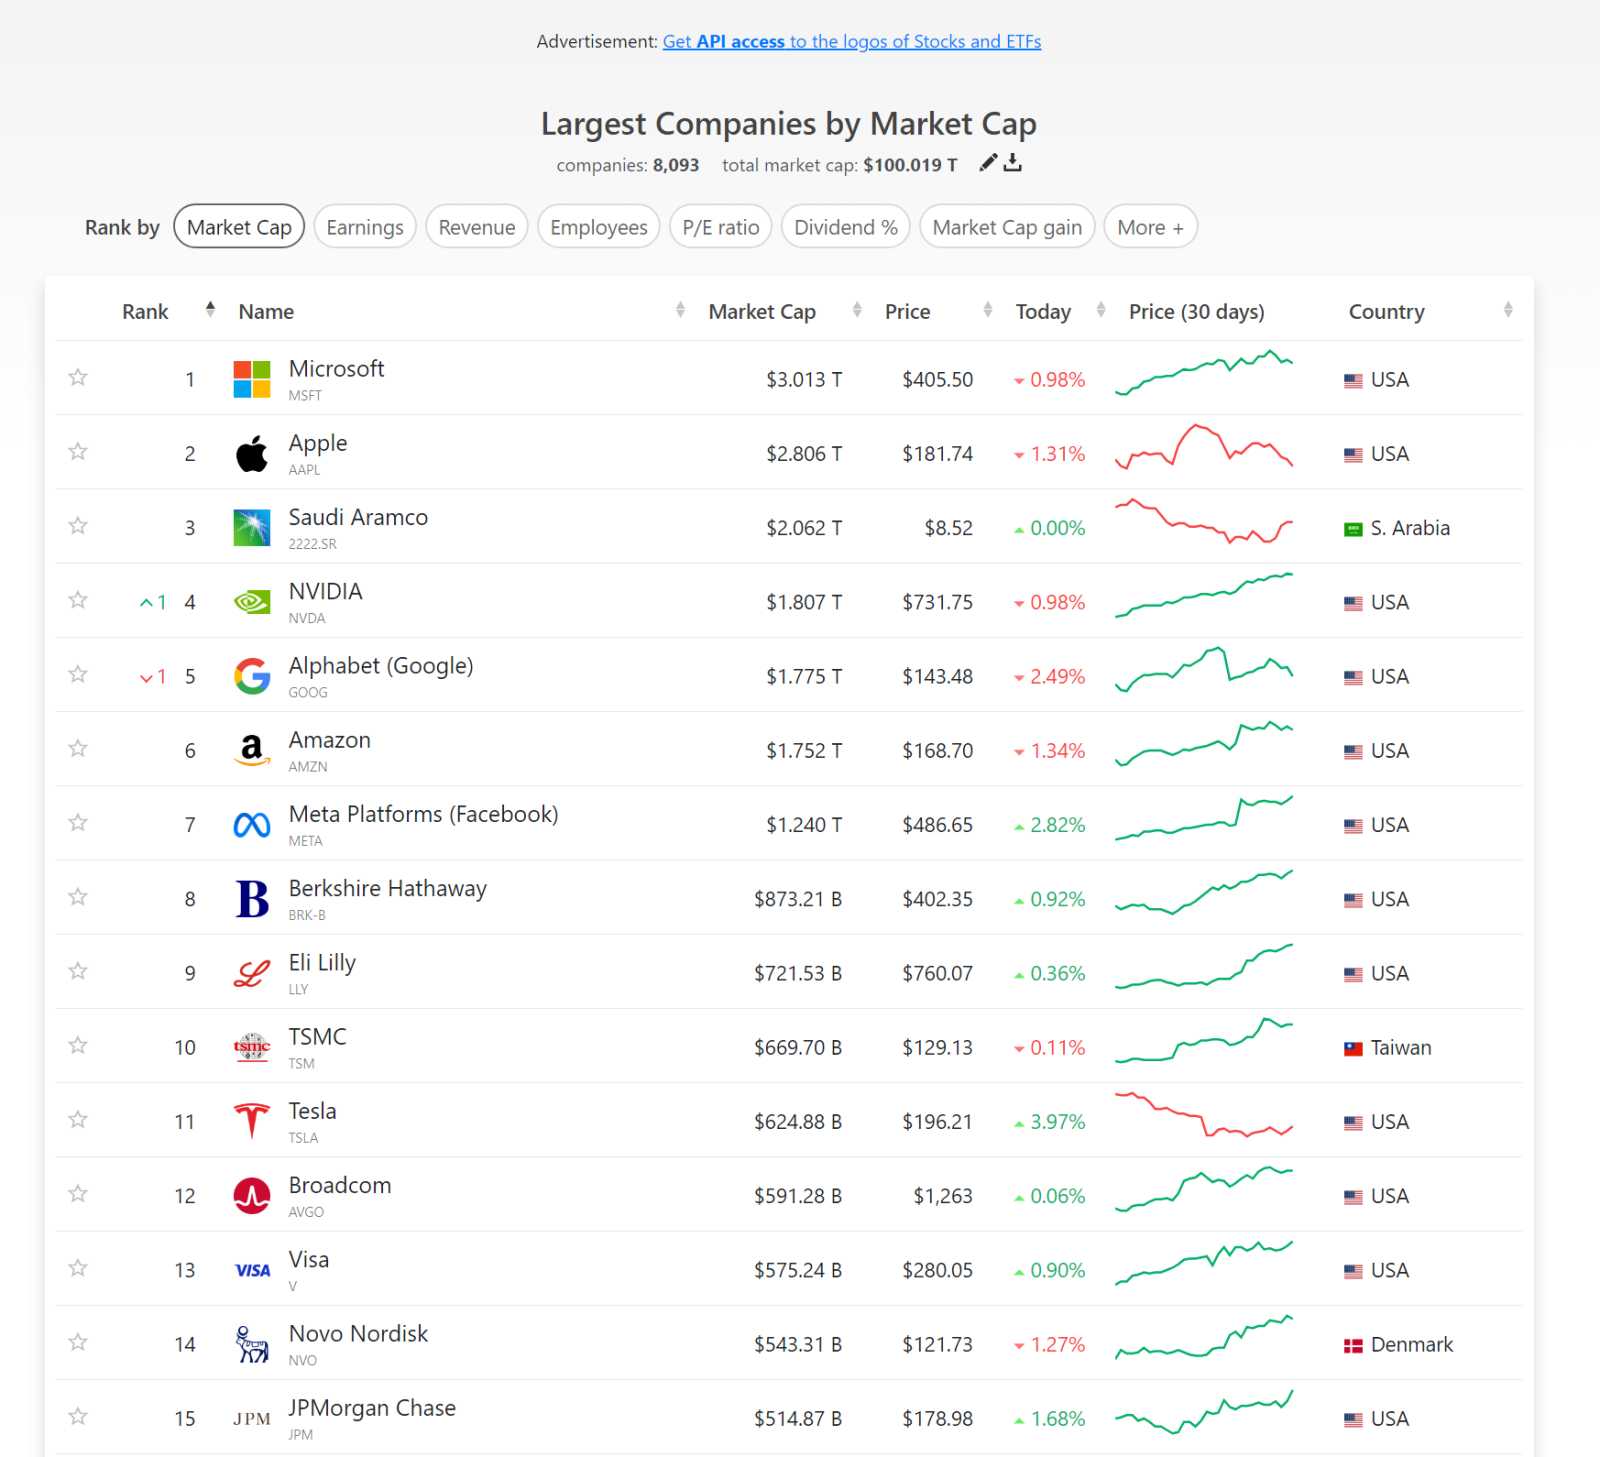
Task: Open the Eli Lilly company link
Action: [322, 963]
